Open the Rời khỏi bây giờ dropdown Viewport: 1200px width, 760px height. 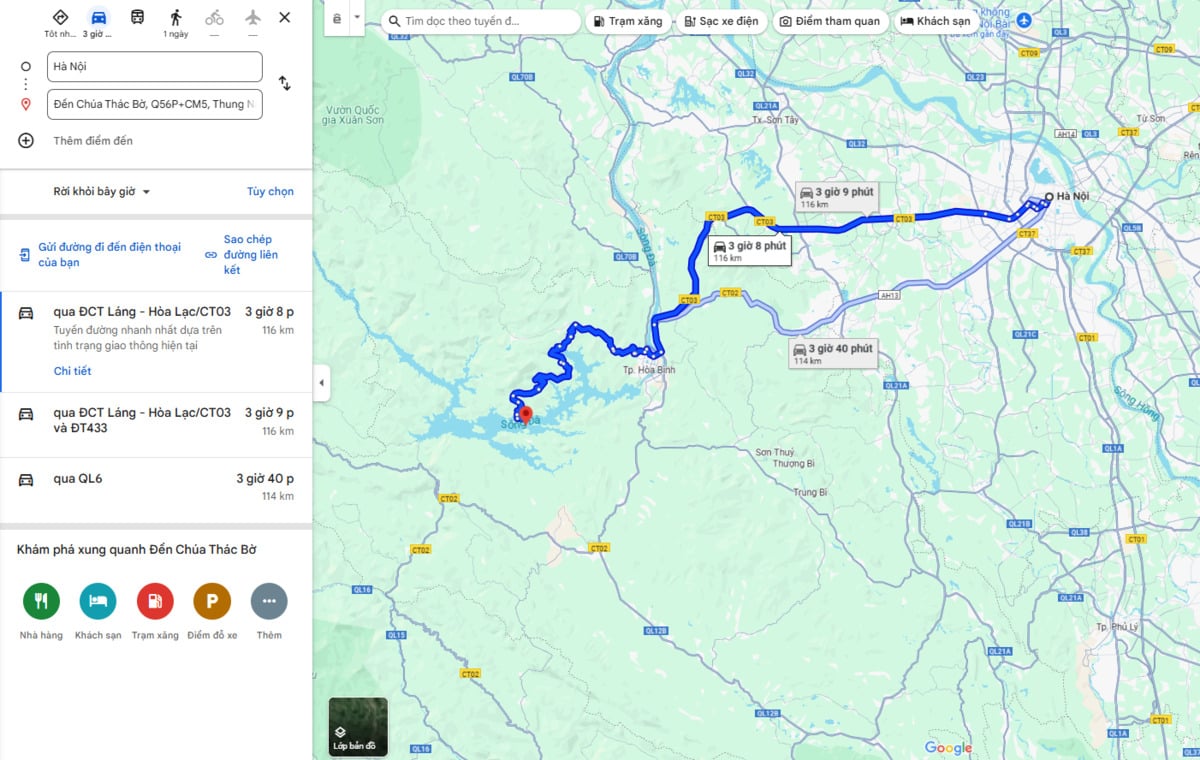[x=101, y=192]
